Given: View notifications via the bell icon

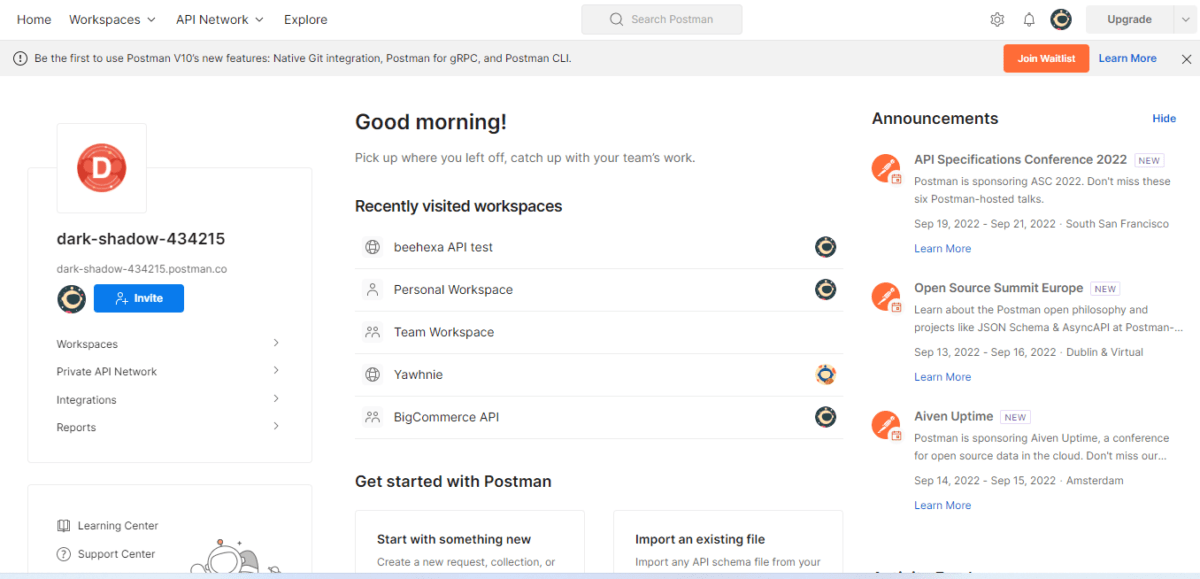Looking at the screenshot, I should click(1029, 19).
